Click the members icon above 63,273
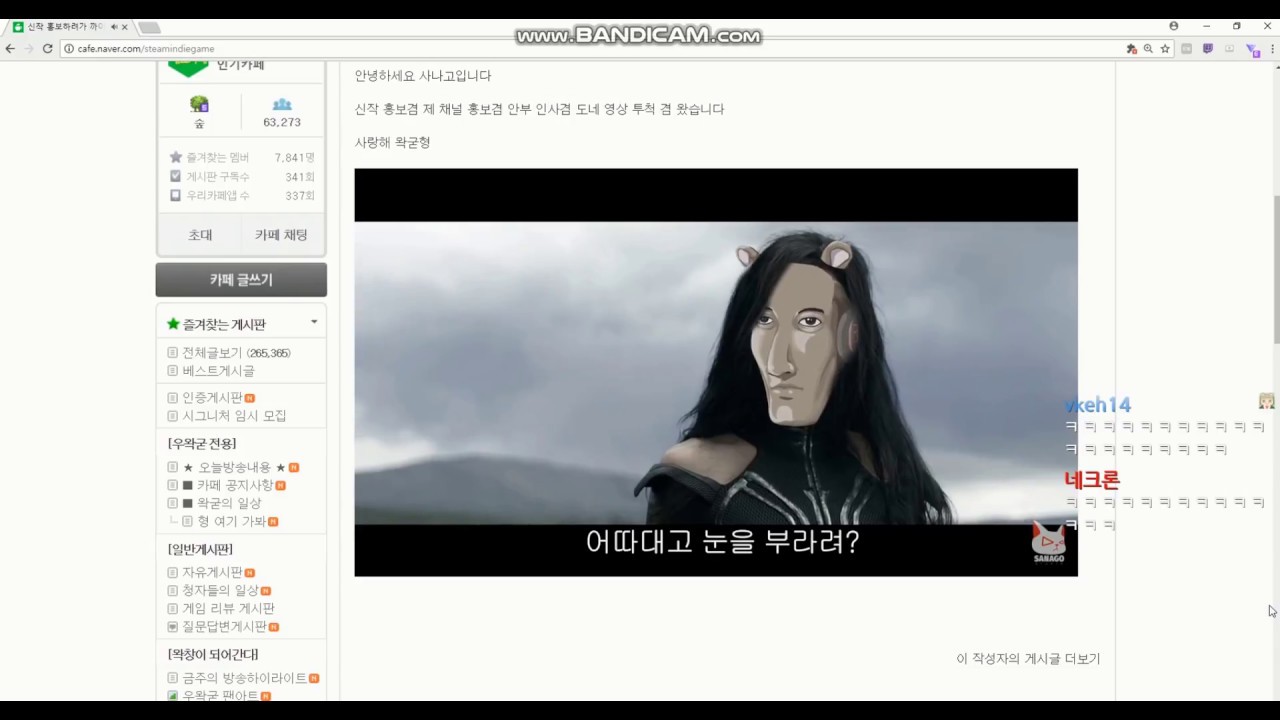 click(x=282, y=104)
